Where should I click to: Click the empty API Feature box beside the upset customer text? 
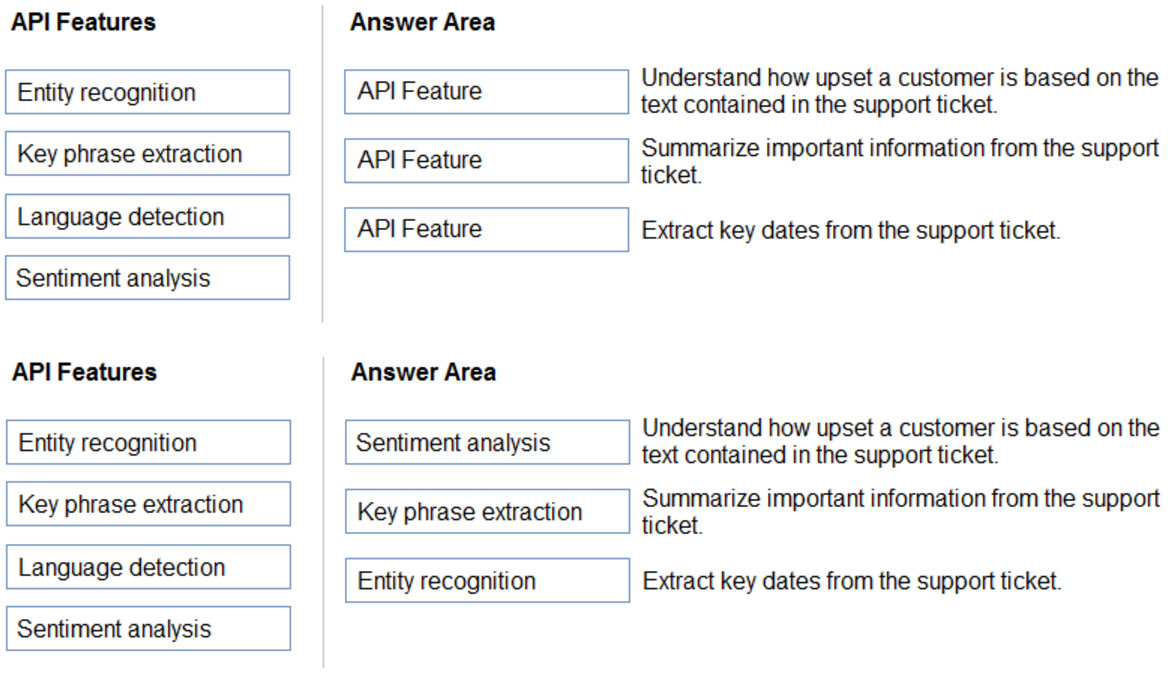(486, 91)
